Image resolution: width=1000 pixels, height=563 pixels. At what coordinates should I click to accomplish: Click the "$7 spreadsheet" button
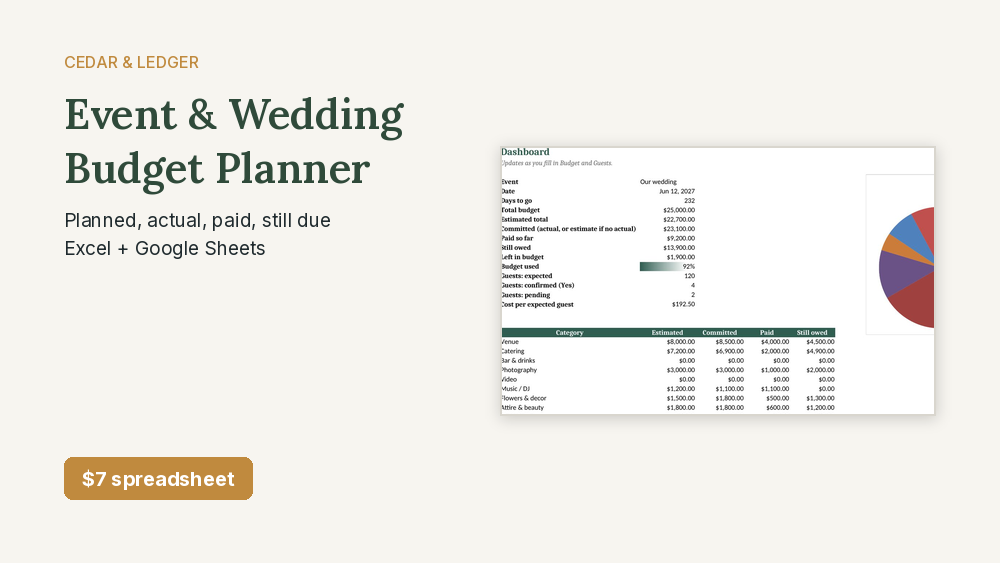[158, 478]
